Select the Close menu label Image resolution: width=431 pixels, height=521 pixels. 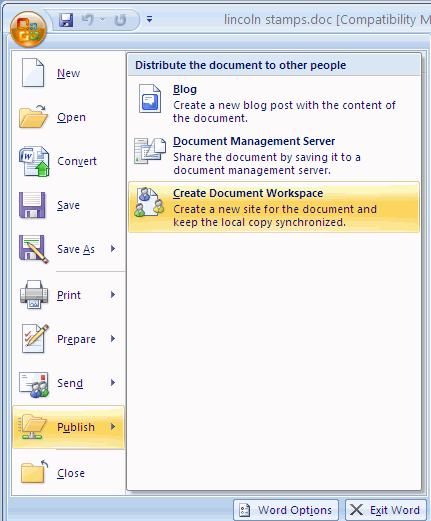point(71,473)
